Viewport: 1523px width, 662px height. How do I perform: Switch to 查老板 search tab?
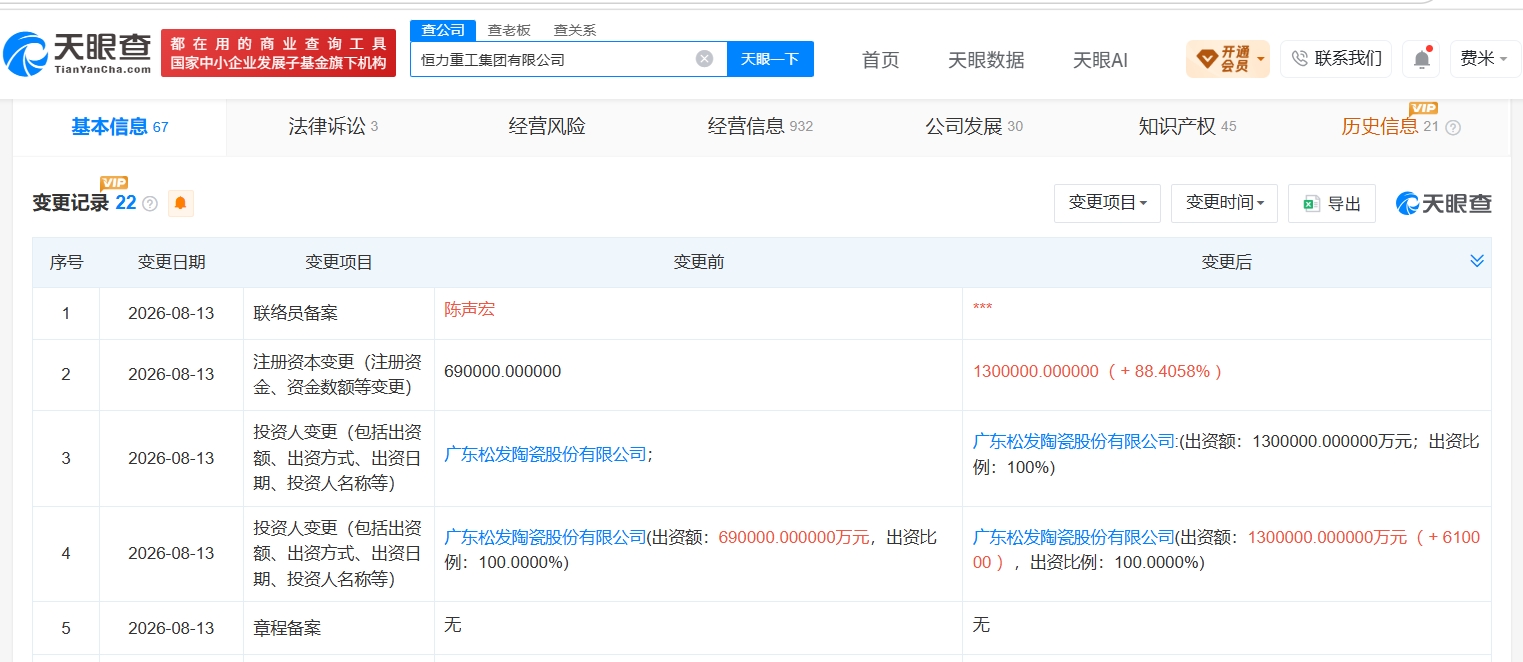[509, 30]
